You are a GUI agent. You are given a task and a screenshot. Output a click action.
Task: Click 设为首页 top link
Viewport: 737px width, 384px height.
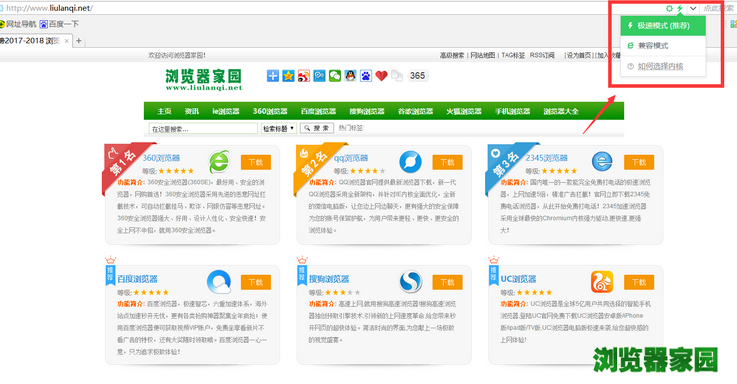tap(579, 55)
